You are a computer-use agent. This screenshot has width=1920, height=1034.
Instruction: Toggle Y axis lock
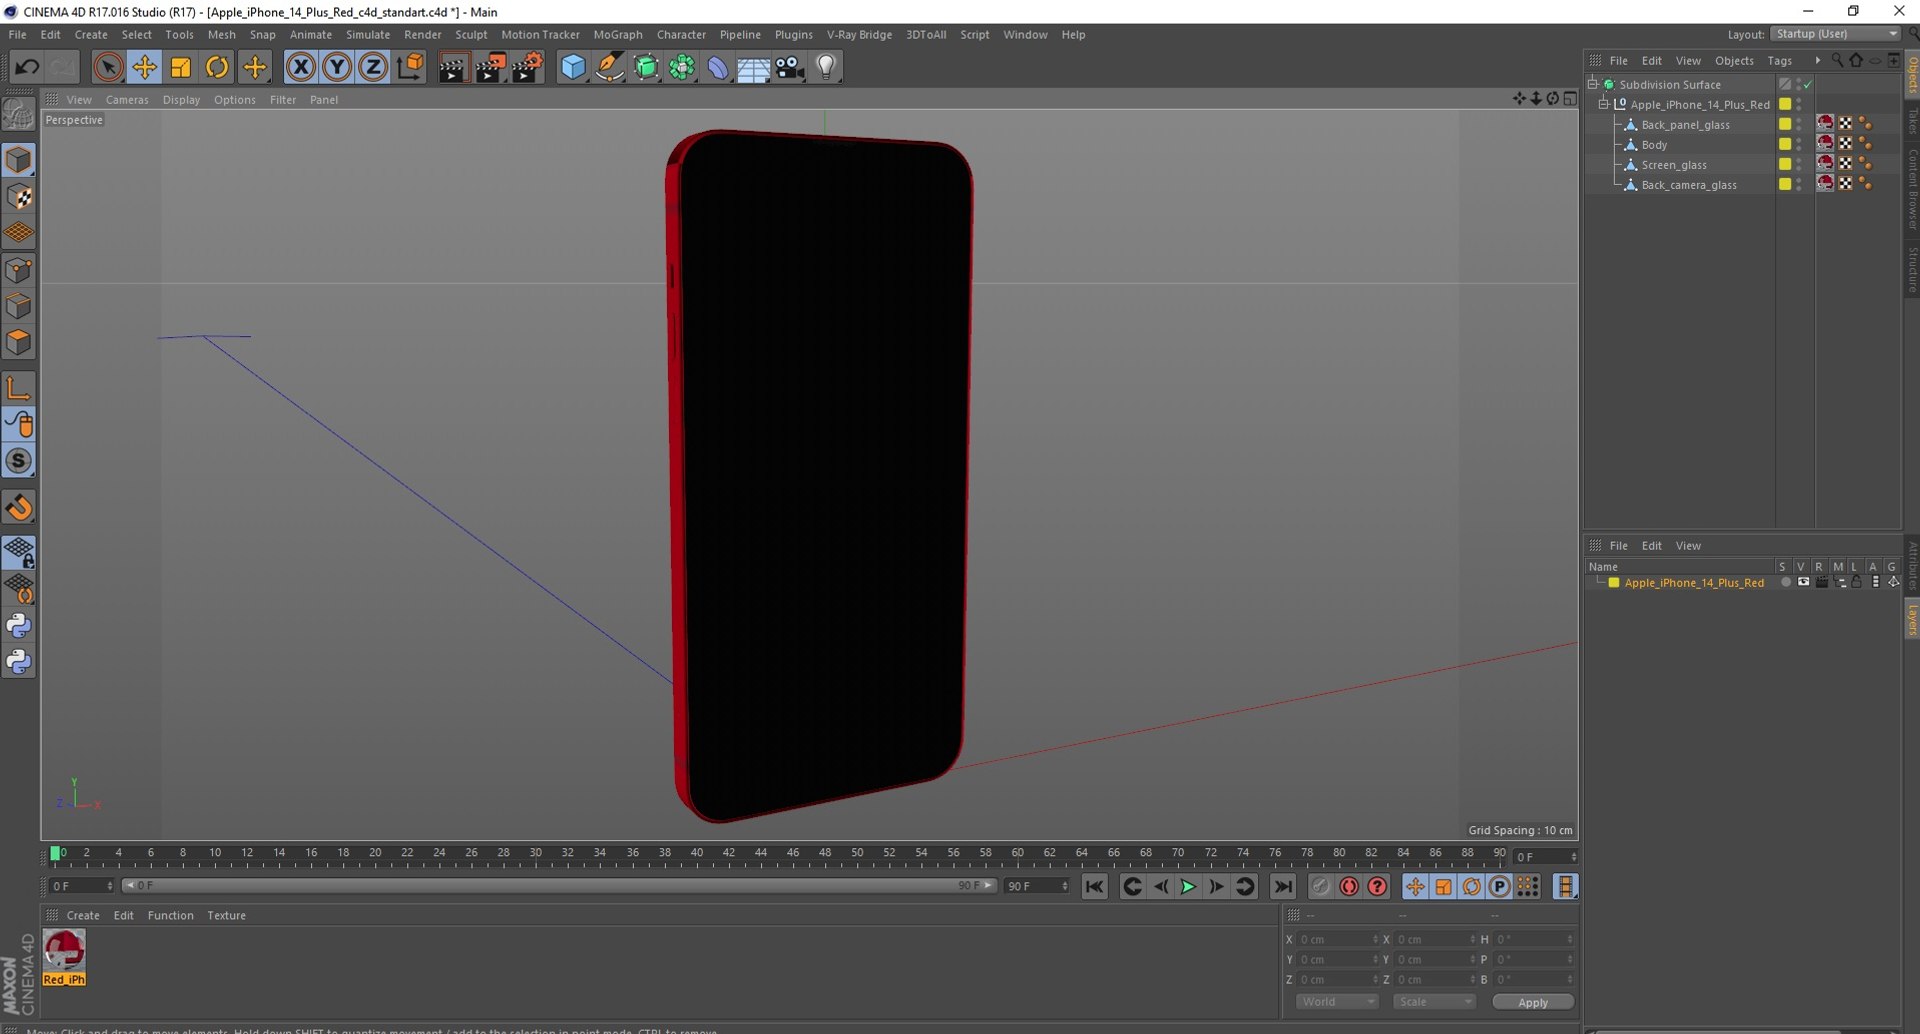coord(337,67)
